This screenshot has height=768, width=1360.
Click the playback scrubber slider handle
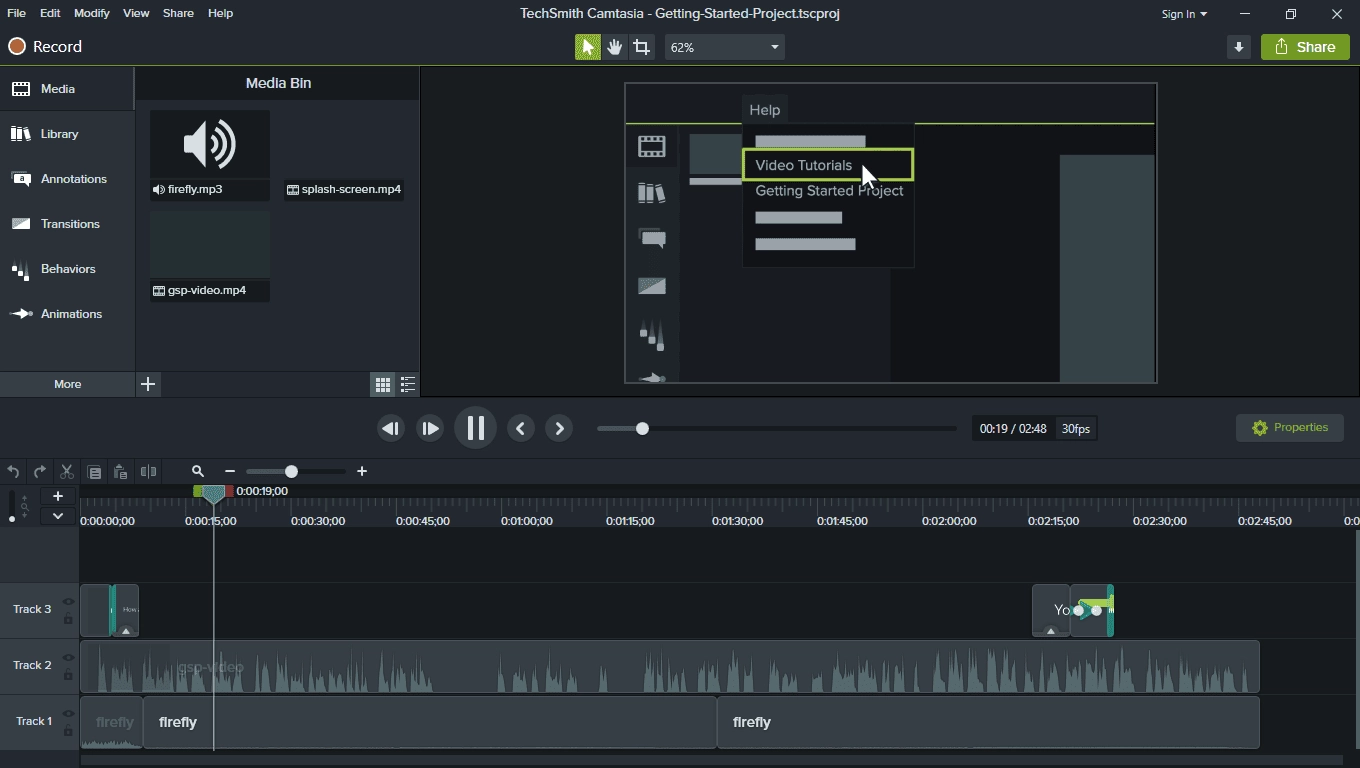[x=642, y=428]
